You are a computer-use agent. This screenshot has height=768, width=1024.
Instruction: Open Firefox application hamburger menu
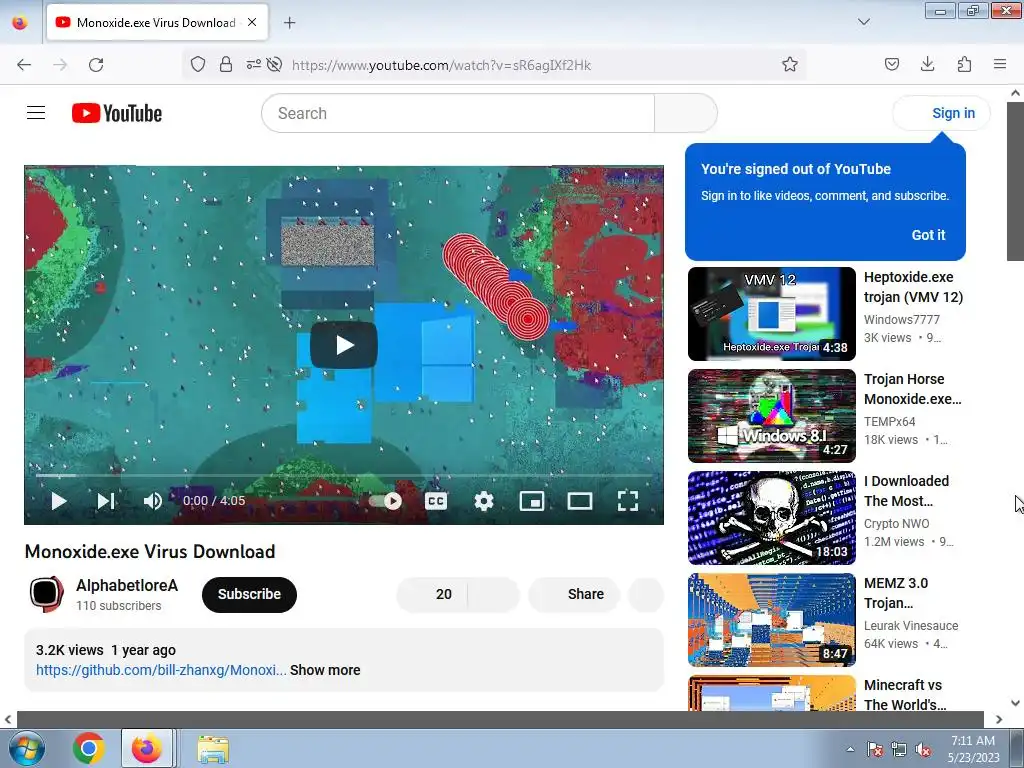(1000, 64)
